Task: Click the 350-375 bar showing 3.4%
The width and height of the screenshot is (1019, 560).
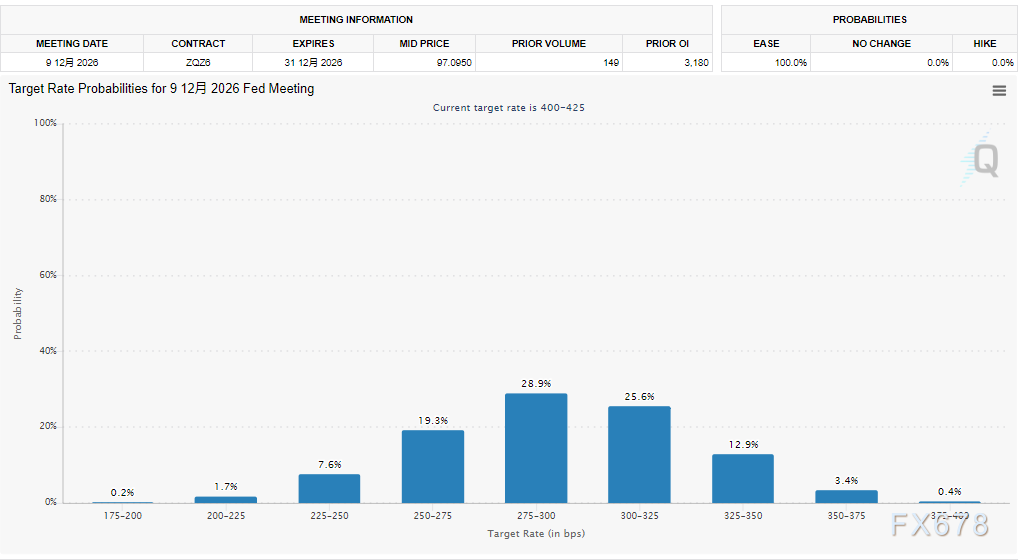Action: coord(846,496)
